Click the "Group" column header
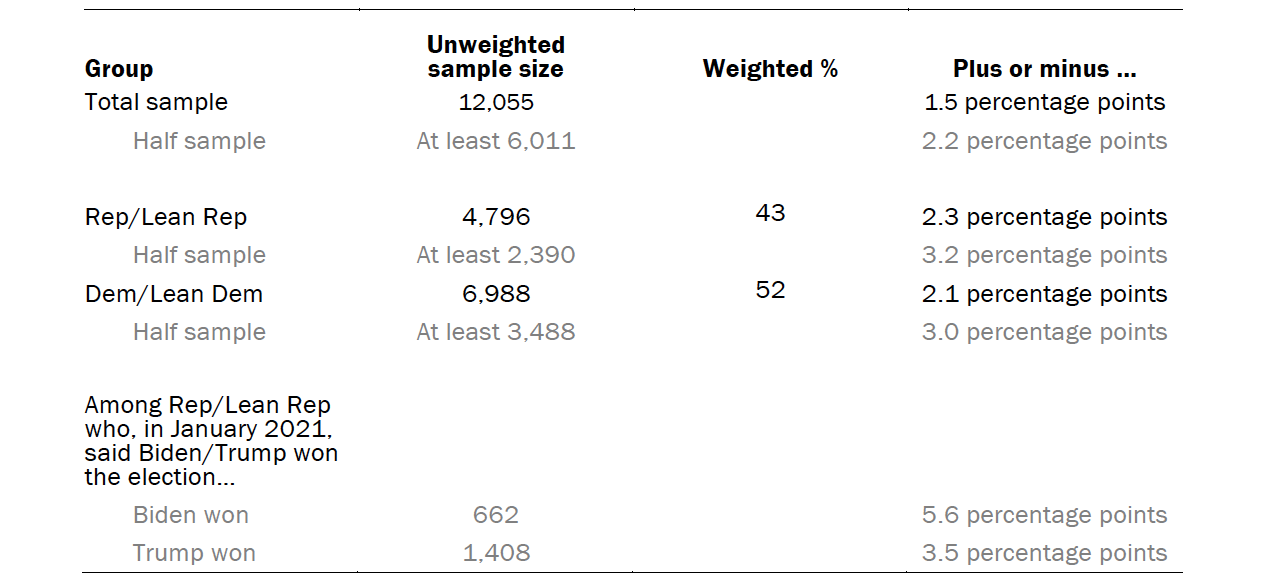This screenshot has width=1280, height=580. [119, 69]
